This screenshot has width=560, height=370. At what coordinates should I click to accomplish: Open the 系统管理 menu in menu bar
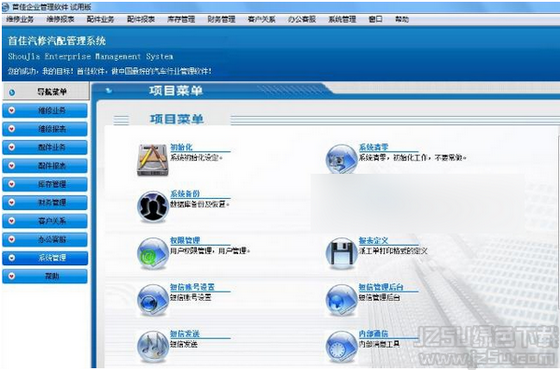[x=342, y=19]
